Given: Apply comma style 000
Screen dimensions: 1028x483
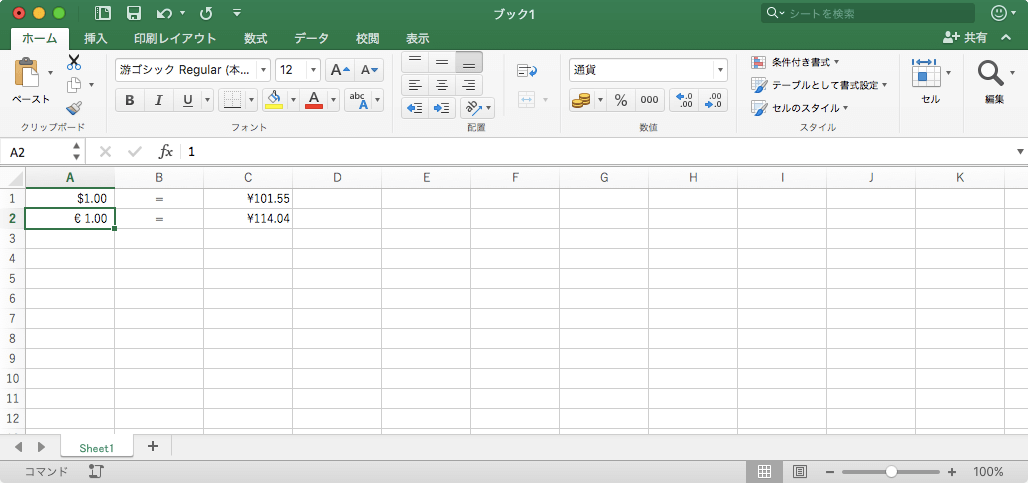Looking at the screenshot, I should 649,100.
